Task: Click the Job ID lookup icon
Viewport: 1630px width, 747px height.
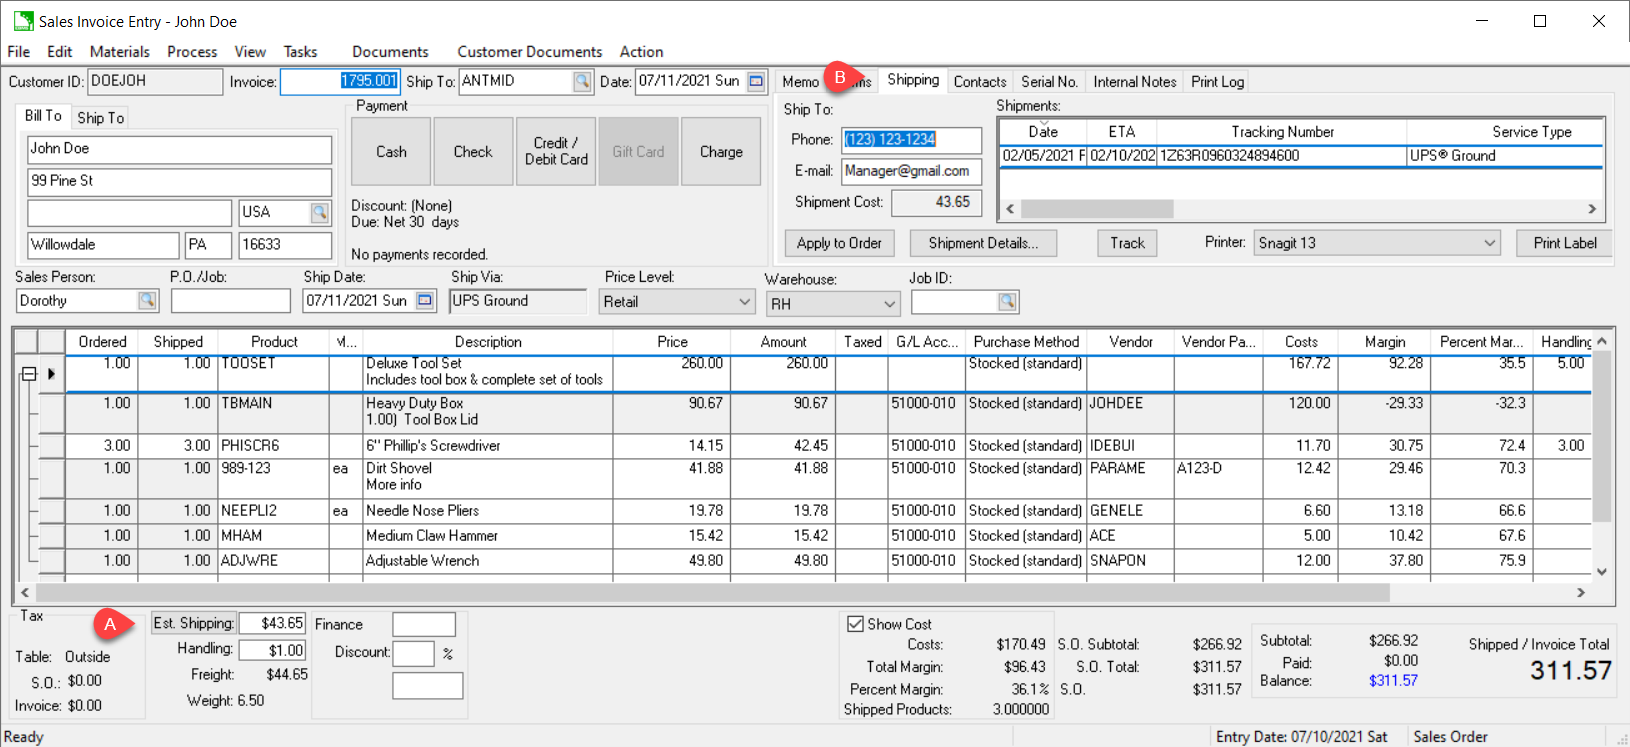Action: [x=1007, y=302]
